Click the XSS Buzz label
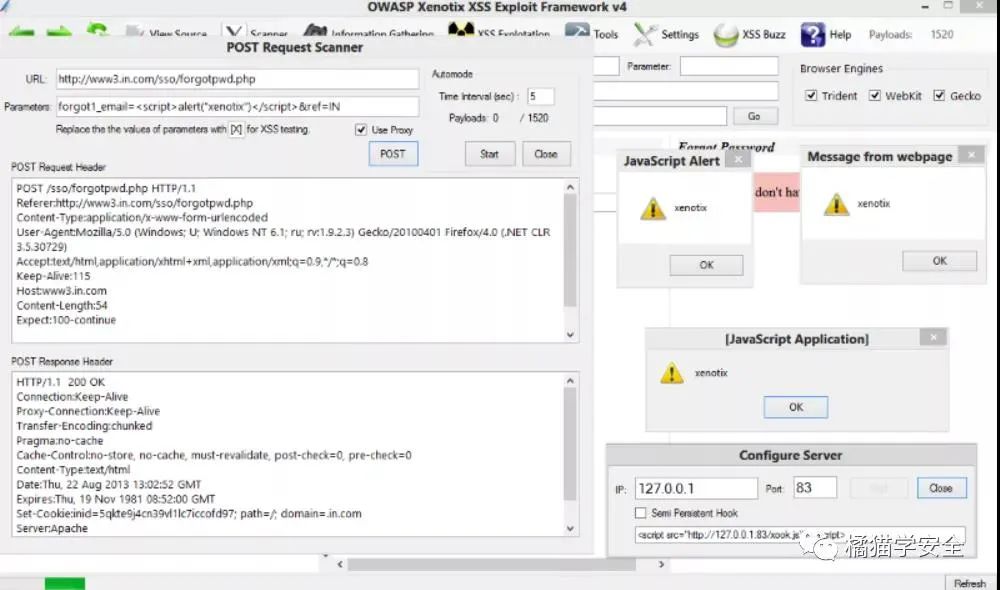The height and width of the screenshot is (590, 1000). pyautogui.click(x=763, y=34)
